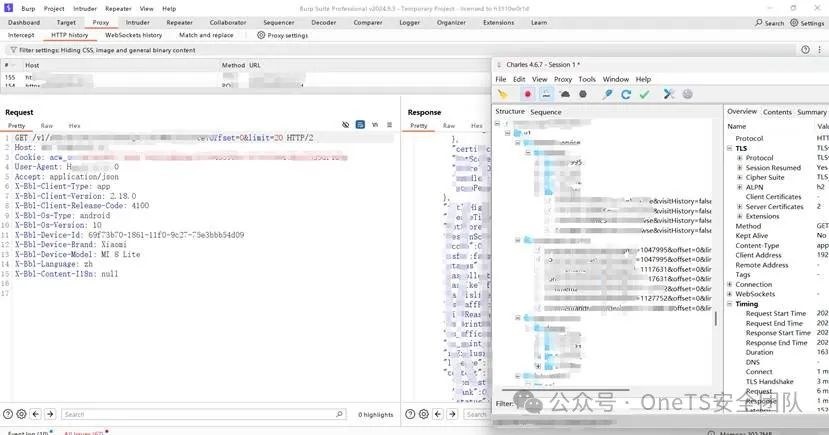
Task: Click the Burp Search icon in the top bar
Action: 770,23
